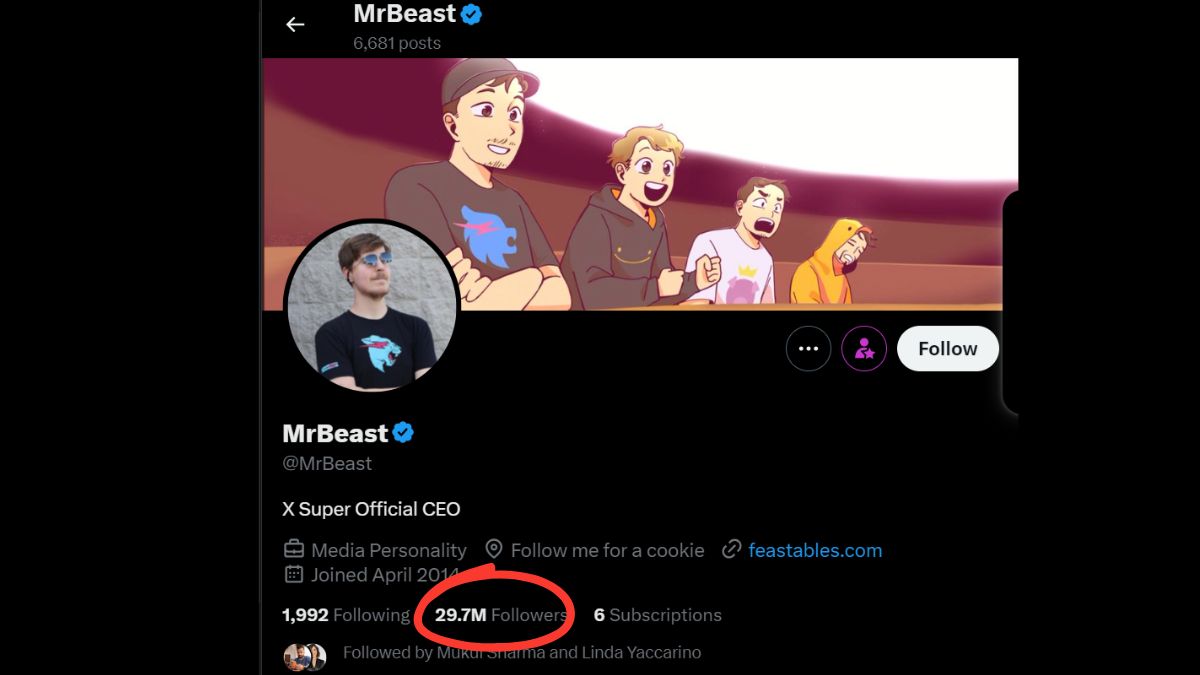Click the link chain icon
The image size is (1200, 675).
(732, 550)
